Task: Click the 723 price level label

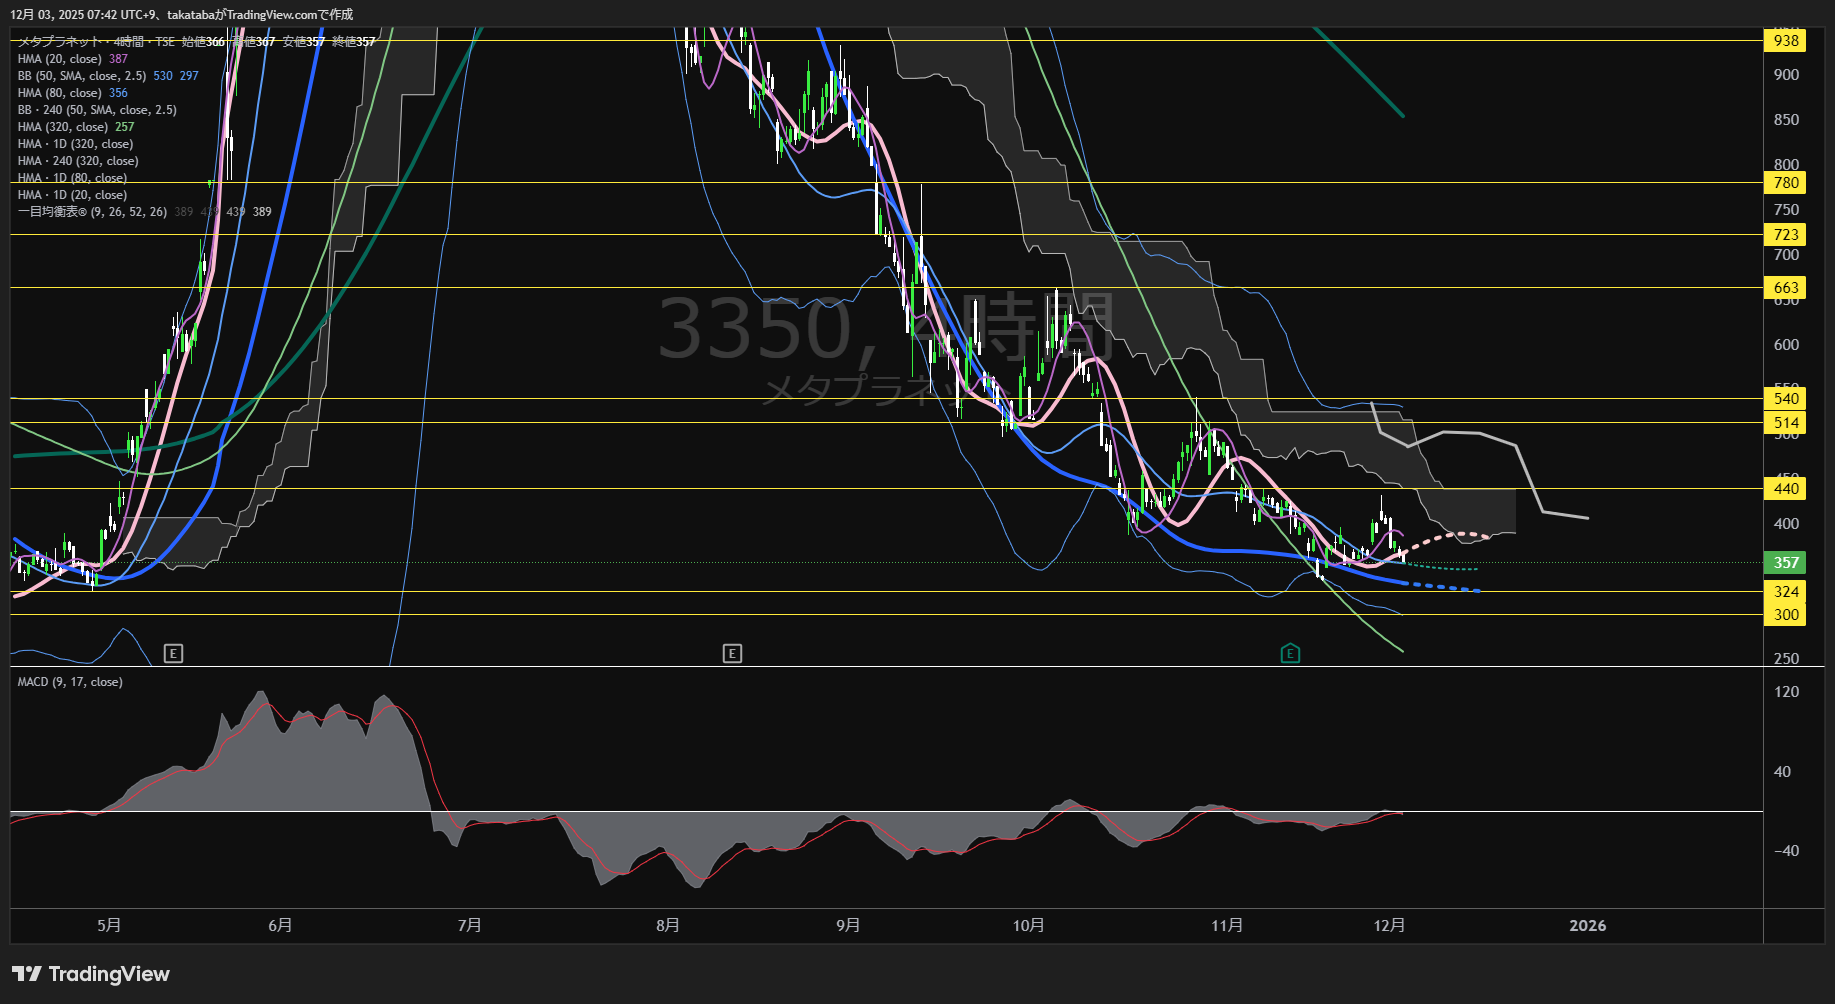Action: pyautogui.click(x=1786, y=235)
